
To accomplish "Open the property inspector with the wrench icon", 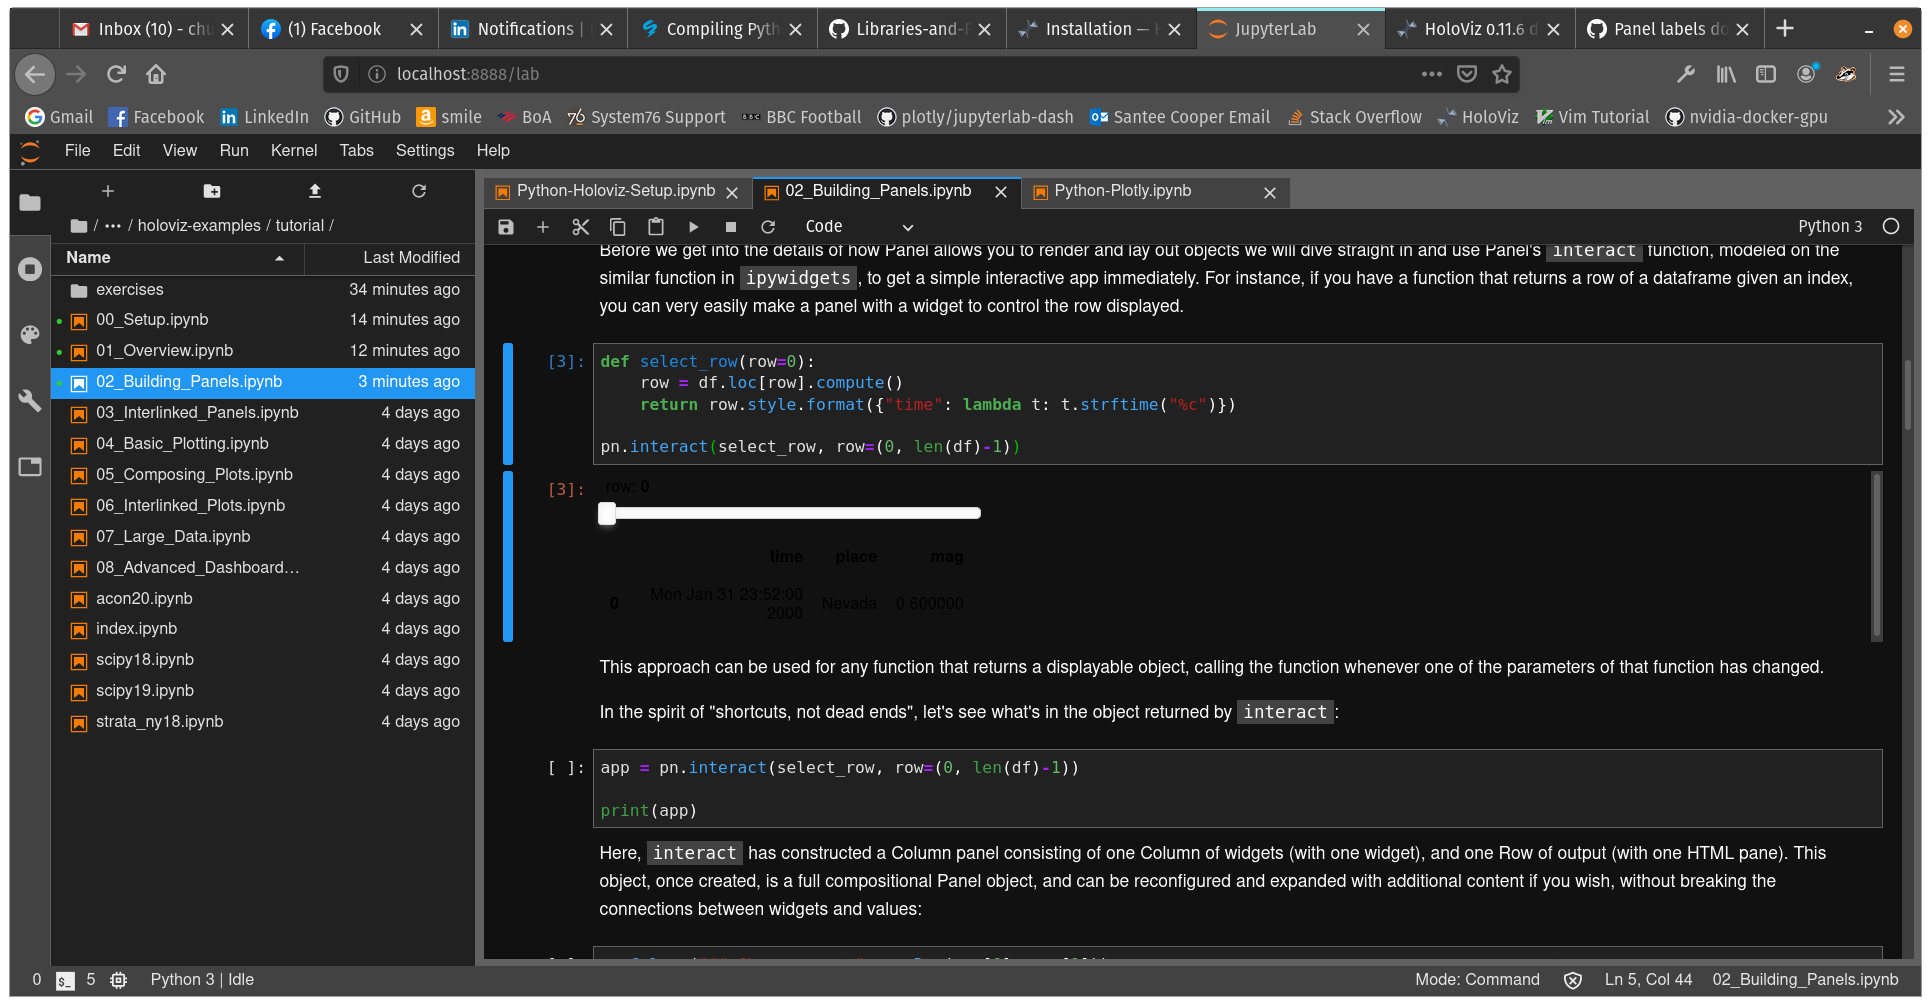I will tap(29, 400).
